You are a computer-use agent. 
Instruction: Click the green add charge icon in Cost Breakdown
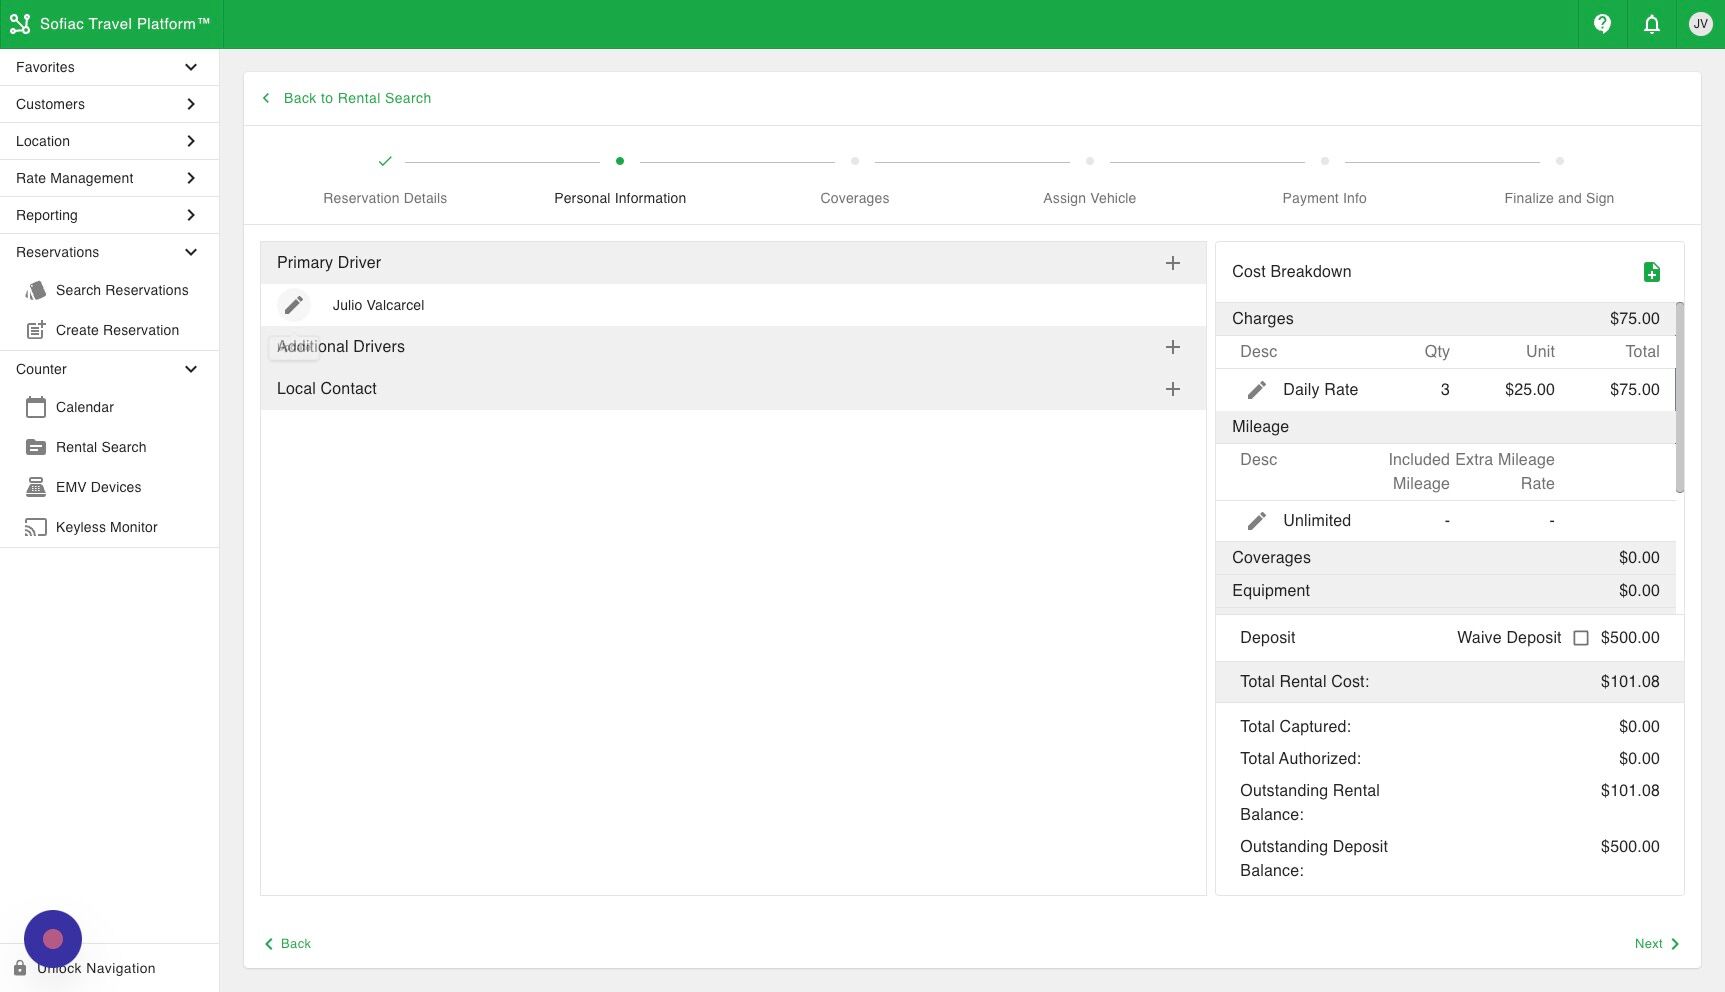[x=1652, y=271]
